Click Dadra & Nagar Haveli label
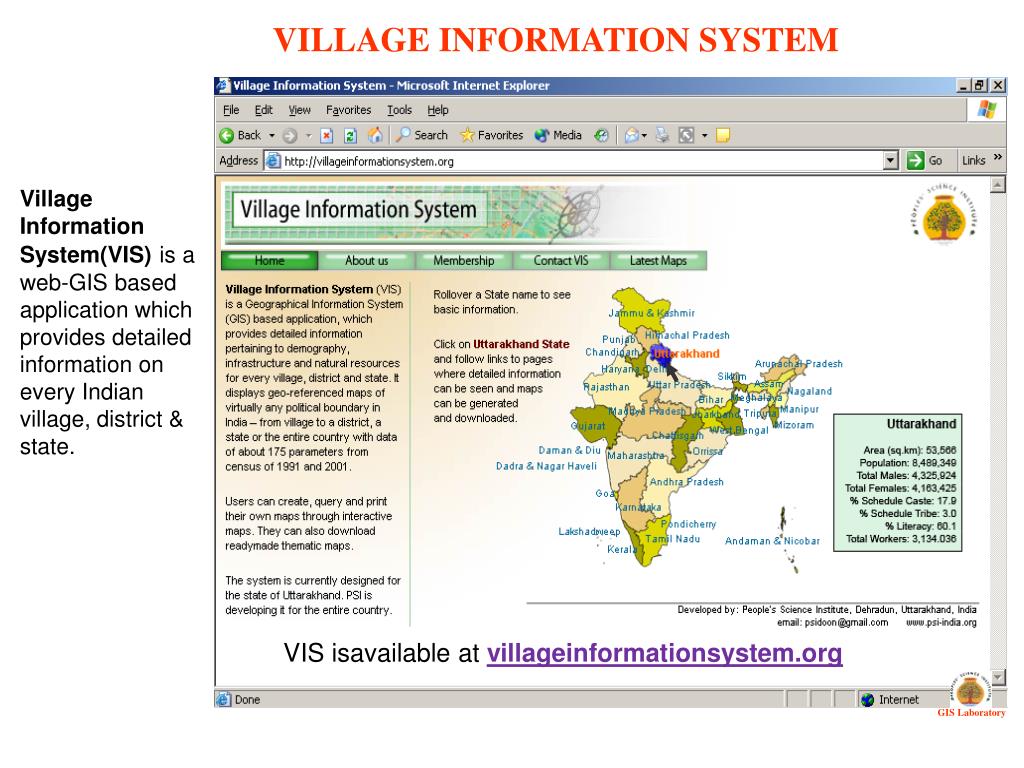Image resolution: width=1024 pixels, height=768 pixels. [x=547, y=466]
